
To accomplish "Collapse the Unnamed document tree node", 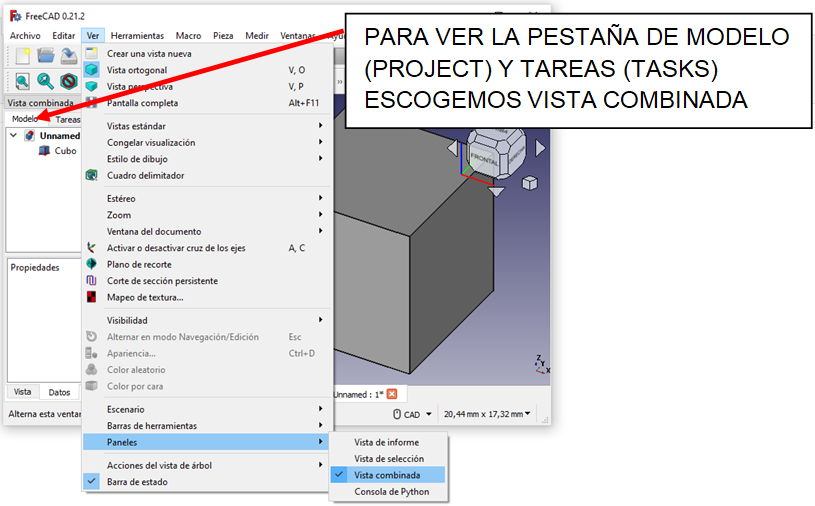I will (x=13, y=136).
